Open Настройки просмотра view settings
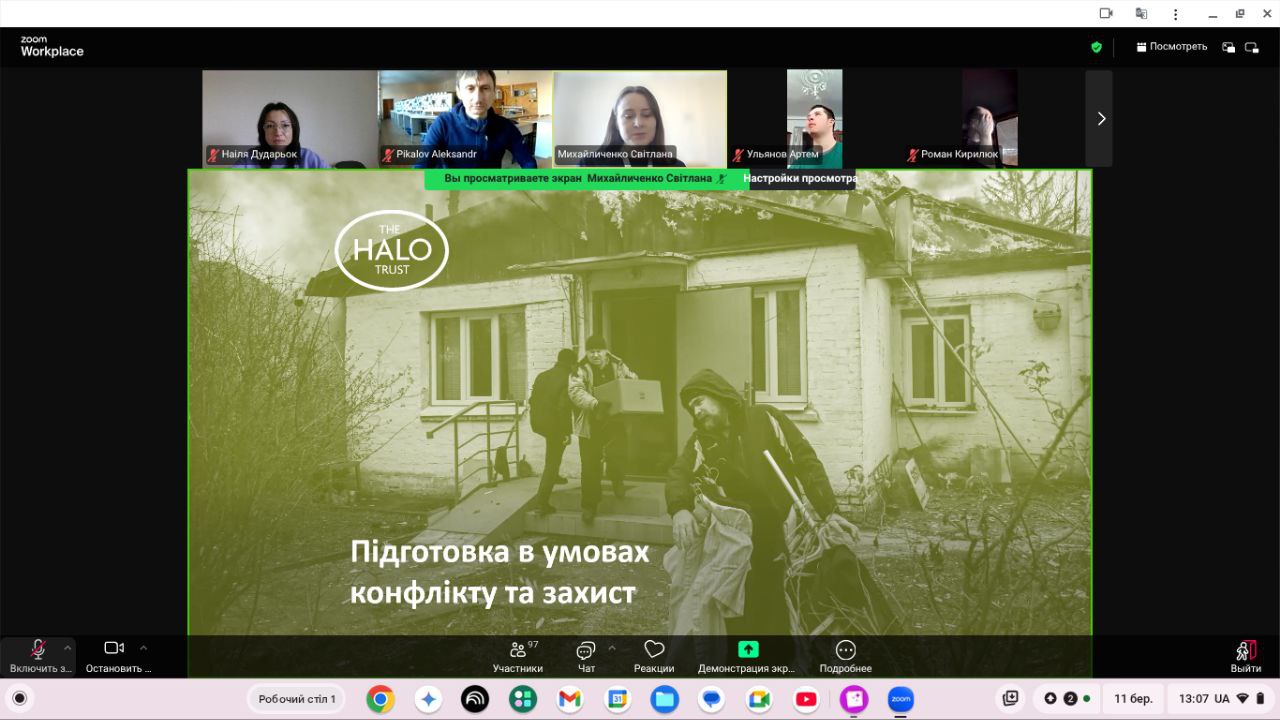Image resolution: width=1280 pixels, height=720 pixels. 799,179
